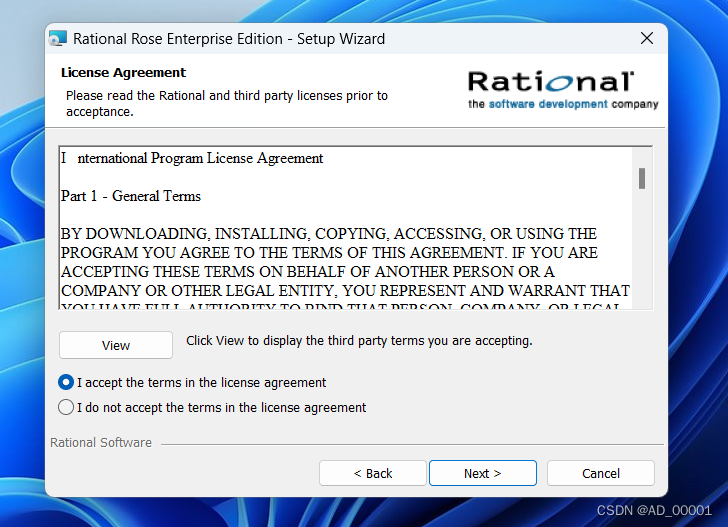Close the Setup Wizard window
This screenshot has height=527, width=728.
647,38
